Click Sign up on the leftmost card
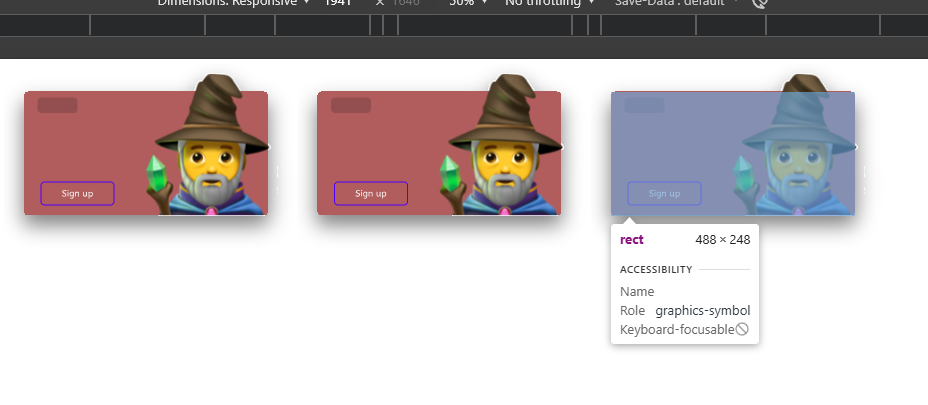The width and height of the screenshot is (928, 405). pos(78,194)
